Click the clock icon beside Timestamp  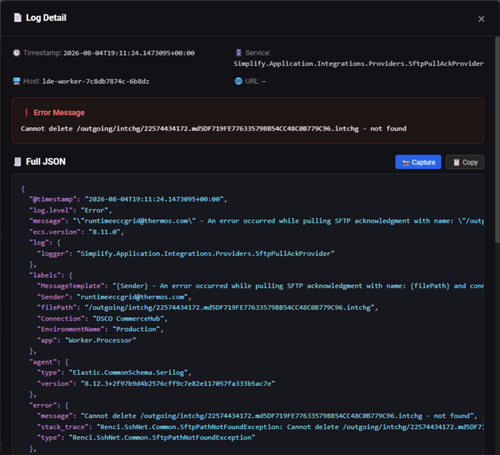click(16, 53)
